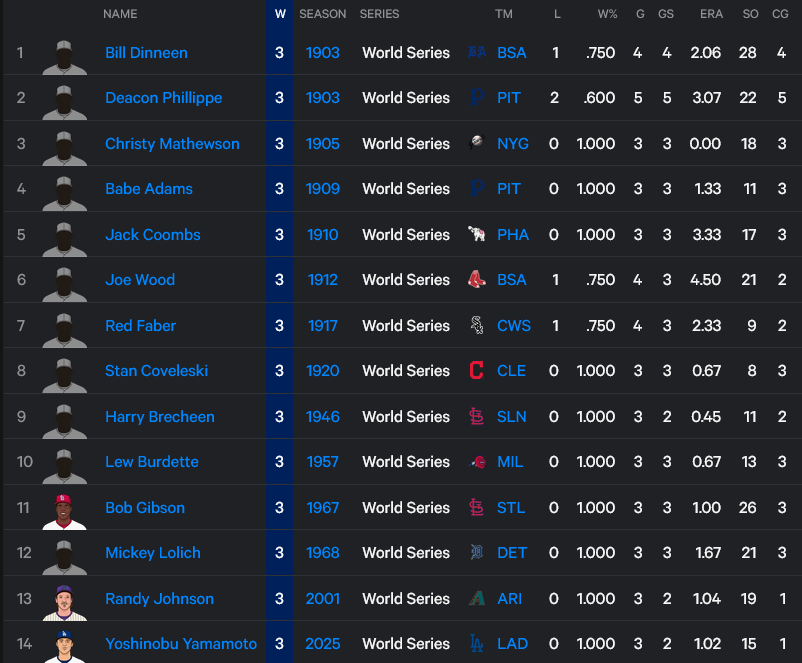Viewport: 802px width, 663px height.
Task: Open the 1946 season link
Action: pos(323,416)
